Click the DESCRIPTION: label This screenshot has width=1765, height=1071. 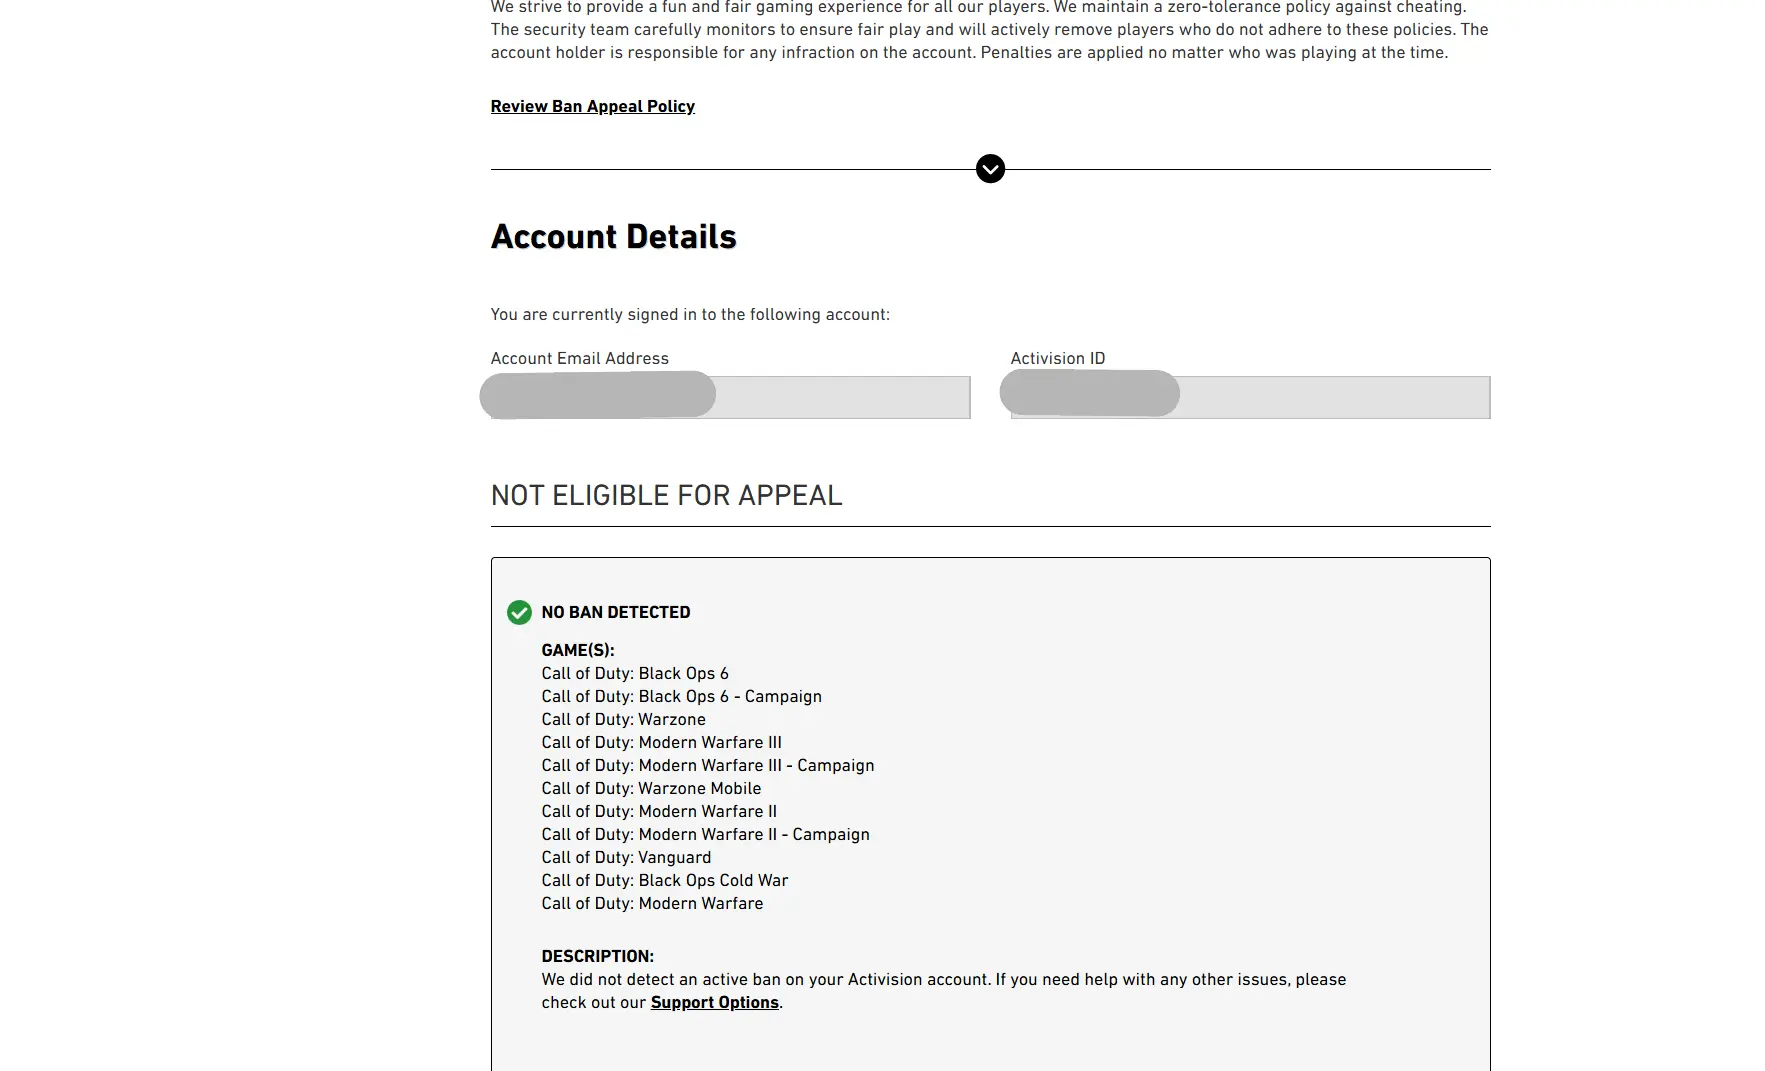pyautogui.click(x=597, y=956)
